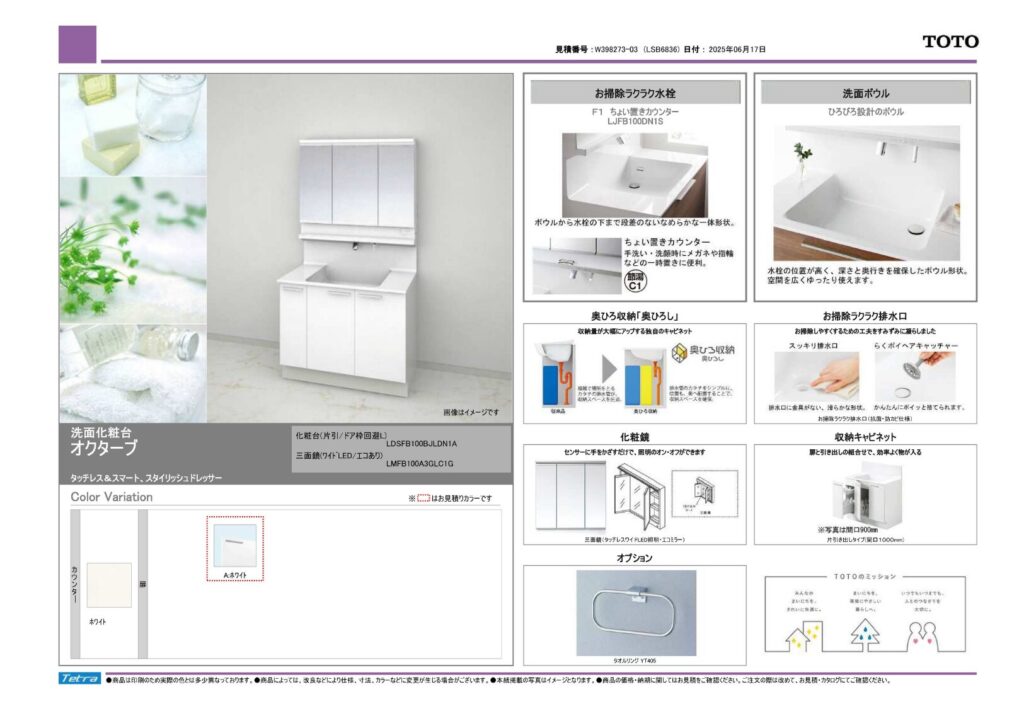Click the LDSFB100BJLDN1A product code
The height and width of the screenshot is (709, 1024).
coord(421,443)
